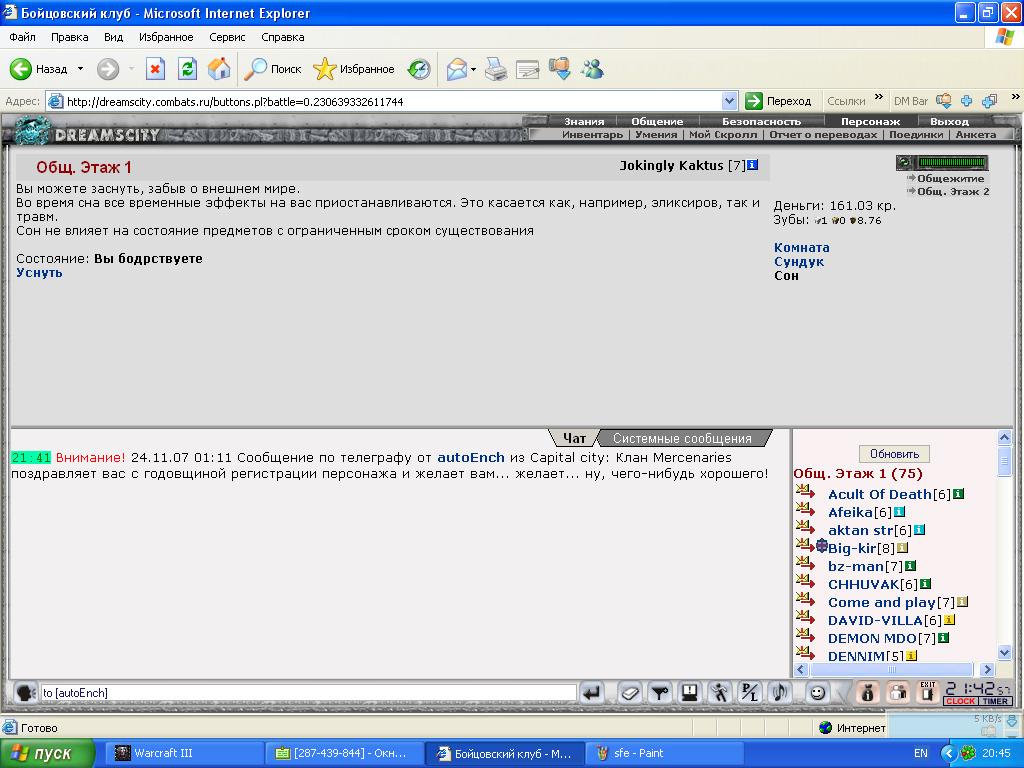
Task: Switch to Системные сообщения tab
Action: pos(682,438)
